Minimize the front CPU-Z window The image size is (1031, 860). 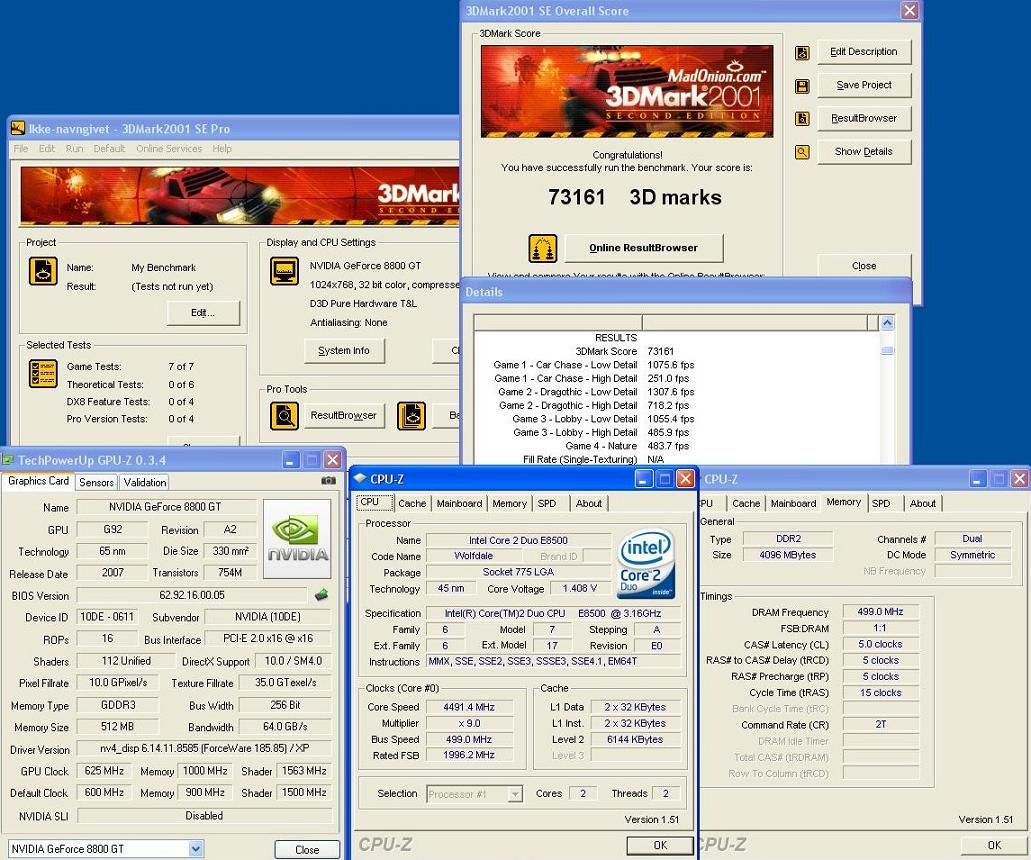644,479
